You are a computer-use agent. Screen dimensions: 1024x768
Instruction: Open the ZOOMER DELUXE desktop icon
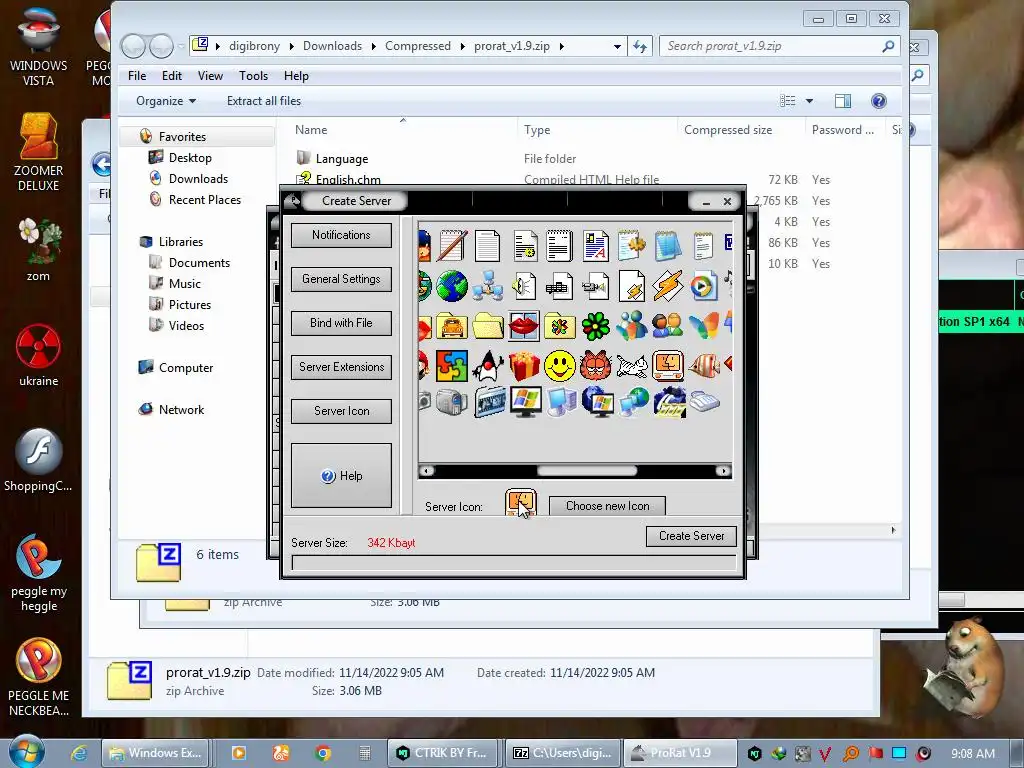coord(39,152)
